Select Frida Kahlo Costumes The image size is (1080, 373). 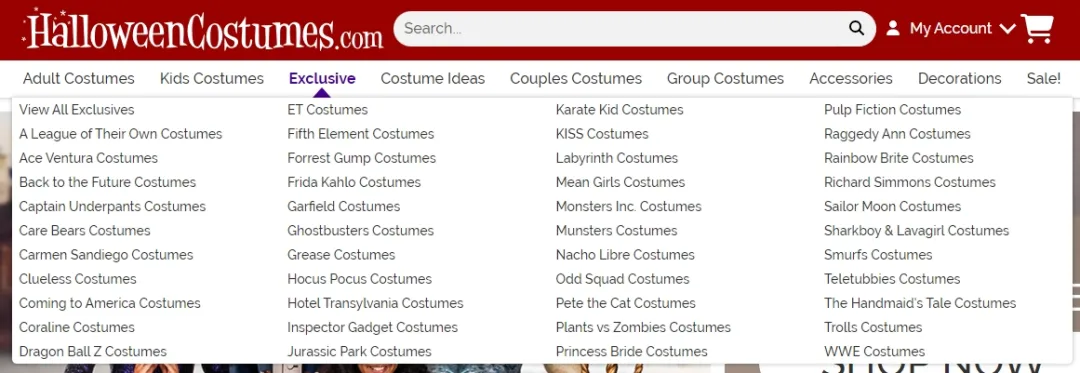[x=354, y=182]
